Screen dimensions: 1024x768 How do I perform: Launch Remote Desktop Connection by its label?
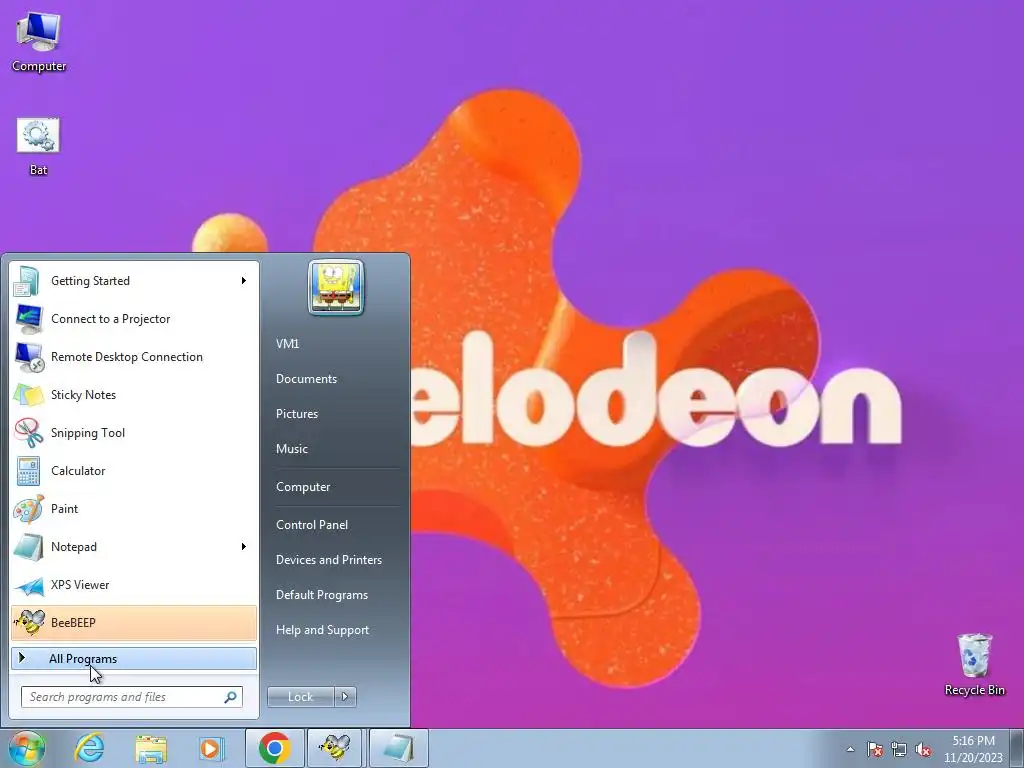(x=127, y=357)
